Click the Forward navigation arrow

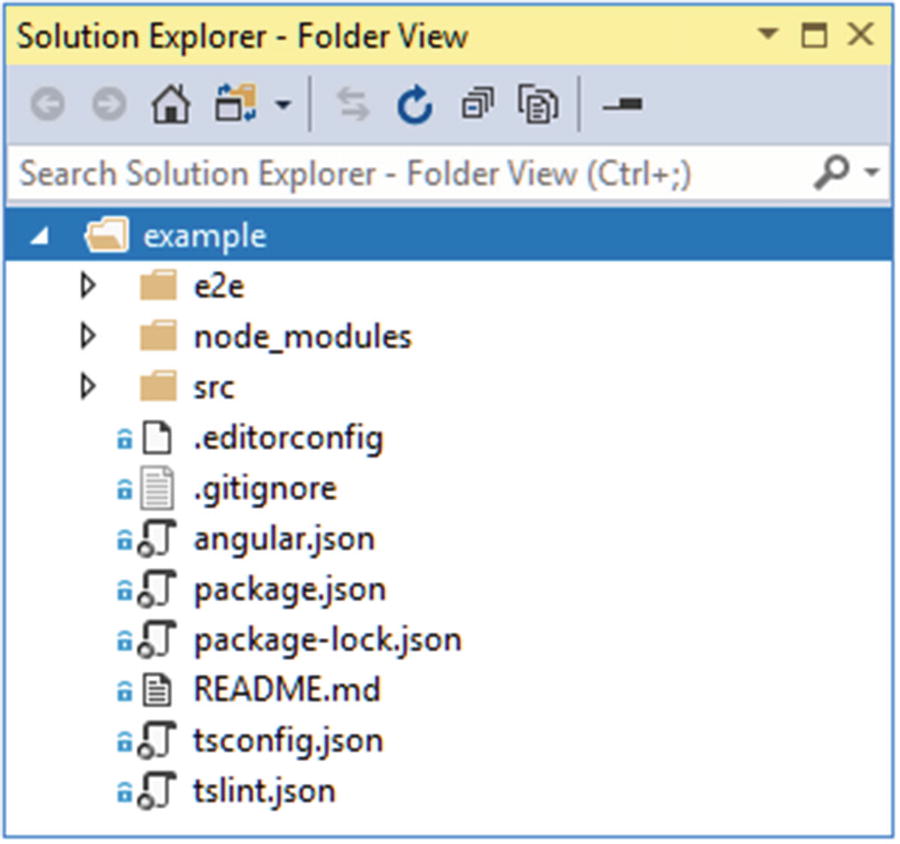(108, 105)
